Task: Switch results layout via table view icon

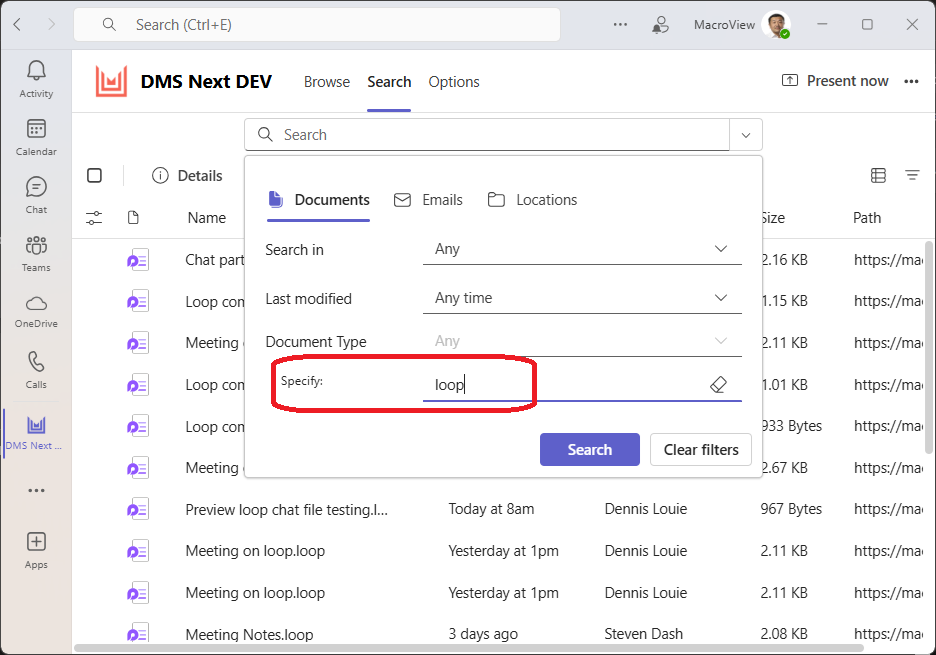Action: [878, 176]
